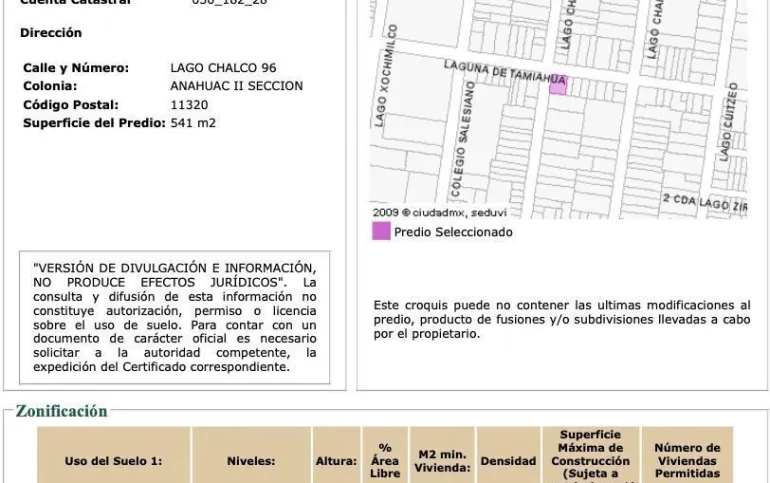Click the Versión de Divulgación disclaimer box
The height and width of the screenshot is (483, 770).
175,317
